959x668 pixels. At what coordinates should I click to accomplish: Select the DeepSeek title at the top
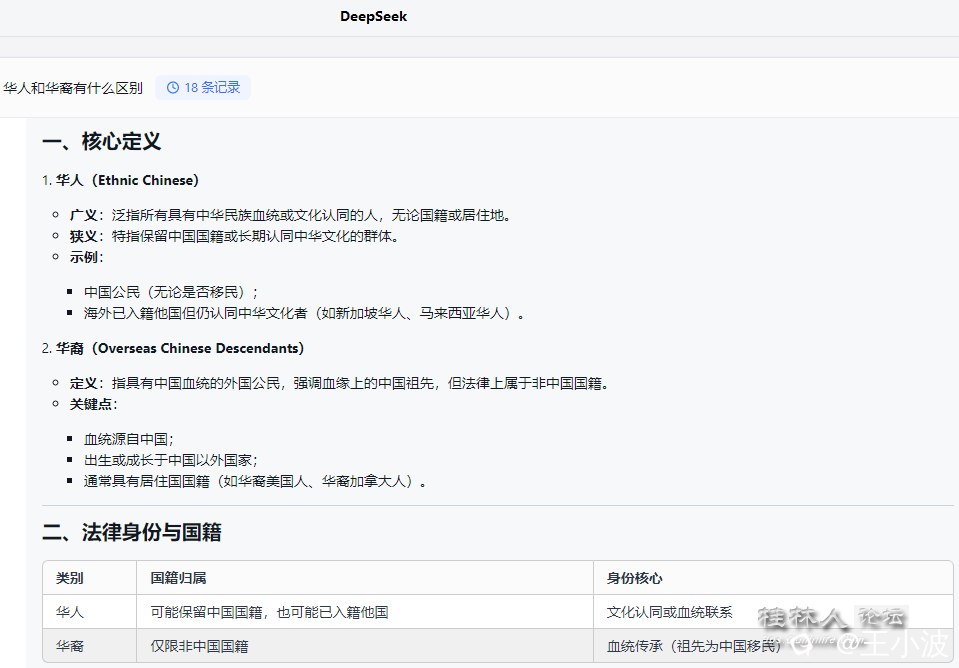tap(373, 16)
